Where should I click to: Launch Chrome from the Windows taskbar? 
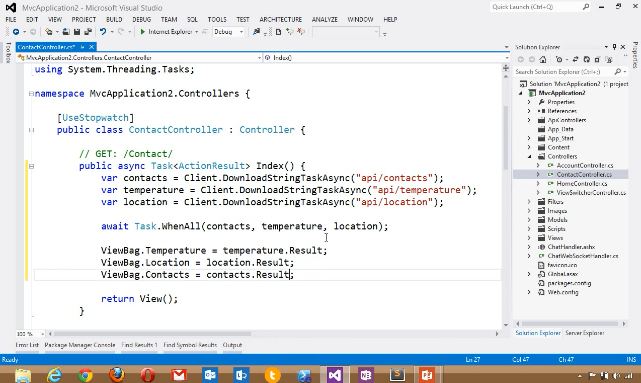[85, 374]
